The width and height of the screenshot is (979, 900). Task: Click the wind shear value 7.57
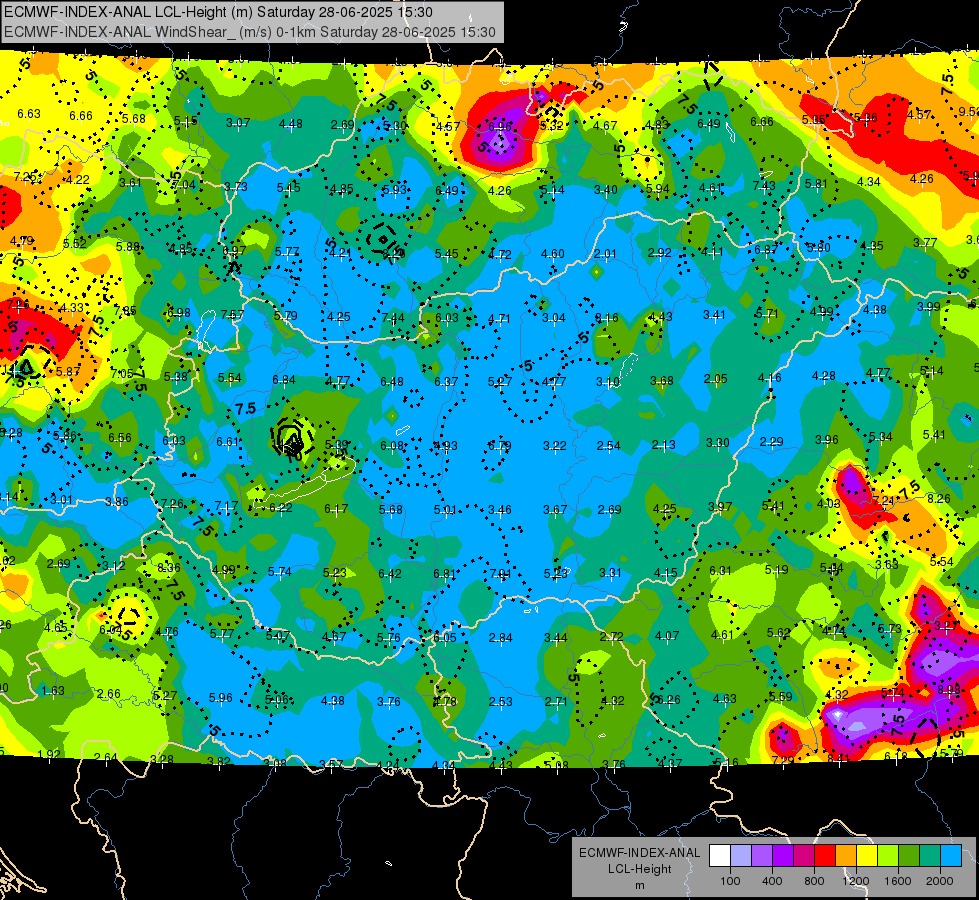(232, 314)
